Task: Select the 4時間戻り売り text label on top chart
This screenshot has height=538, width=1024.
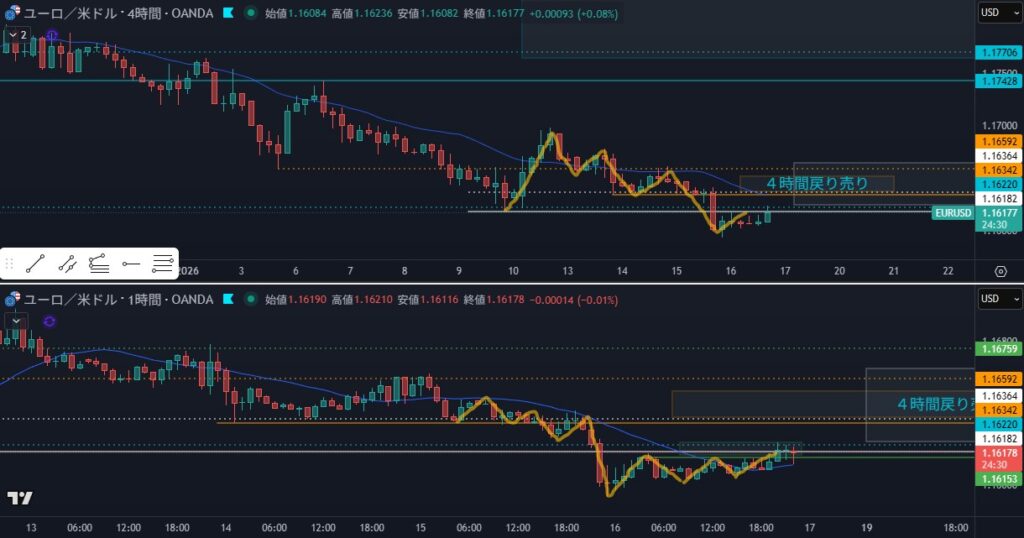Action: click(x=816, y=183)
